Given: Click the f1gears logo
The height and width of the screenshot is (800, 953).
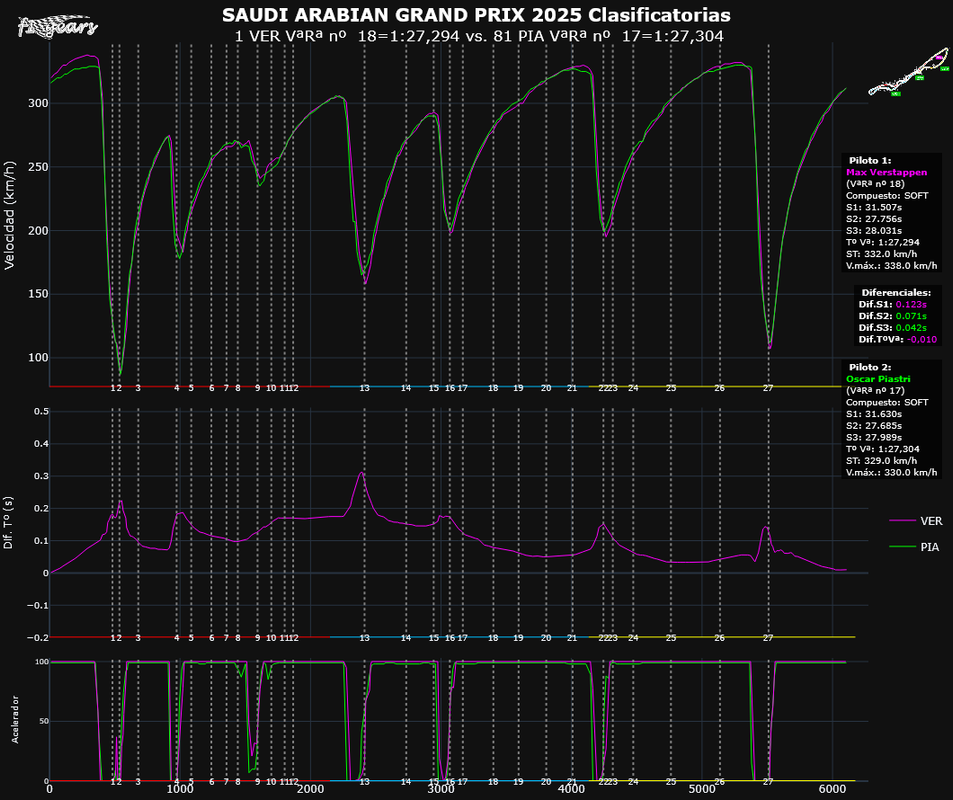Looking at the screenshot, I should coord(58,26).
